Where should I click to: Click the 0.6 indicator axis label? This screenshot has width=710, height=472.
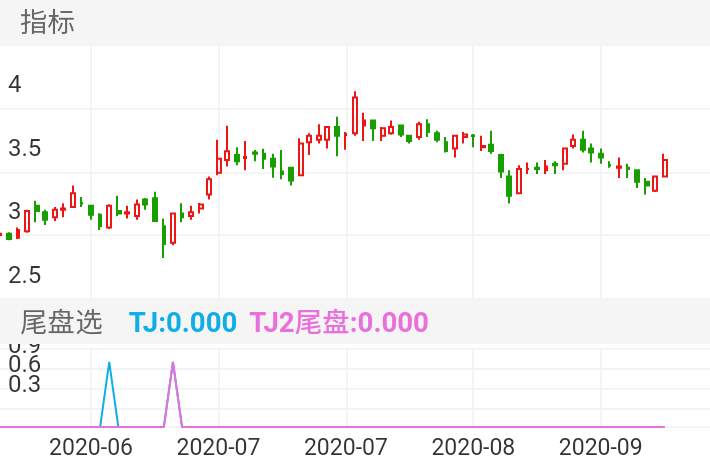24,365
